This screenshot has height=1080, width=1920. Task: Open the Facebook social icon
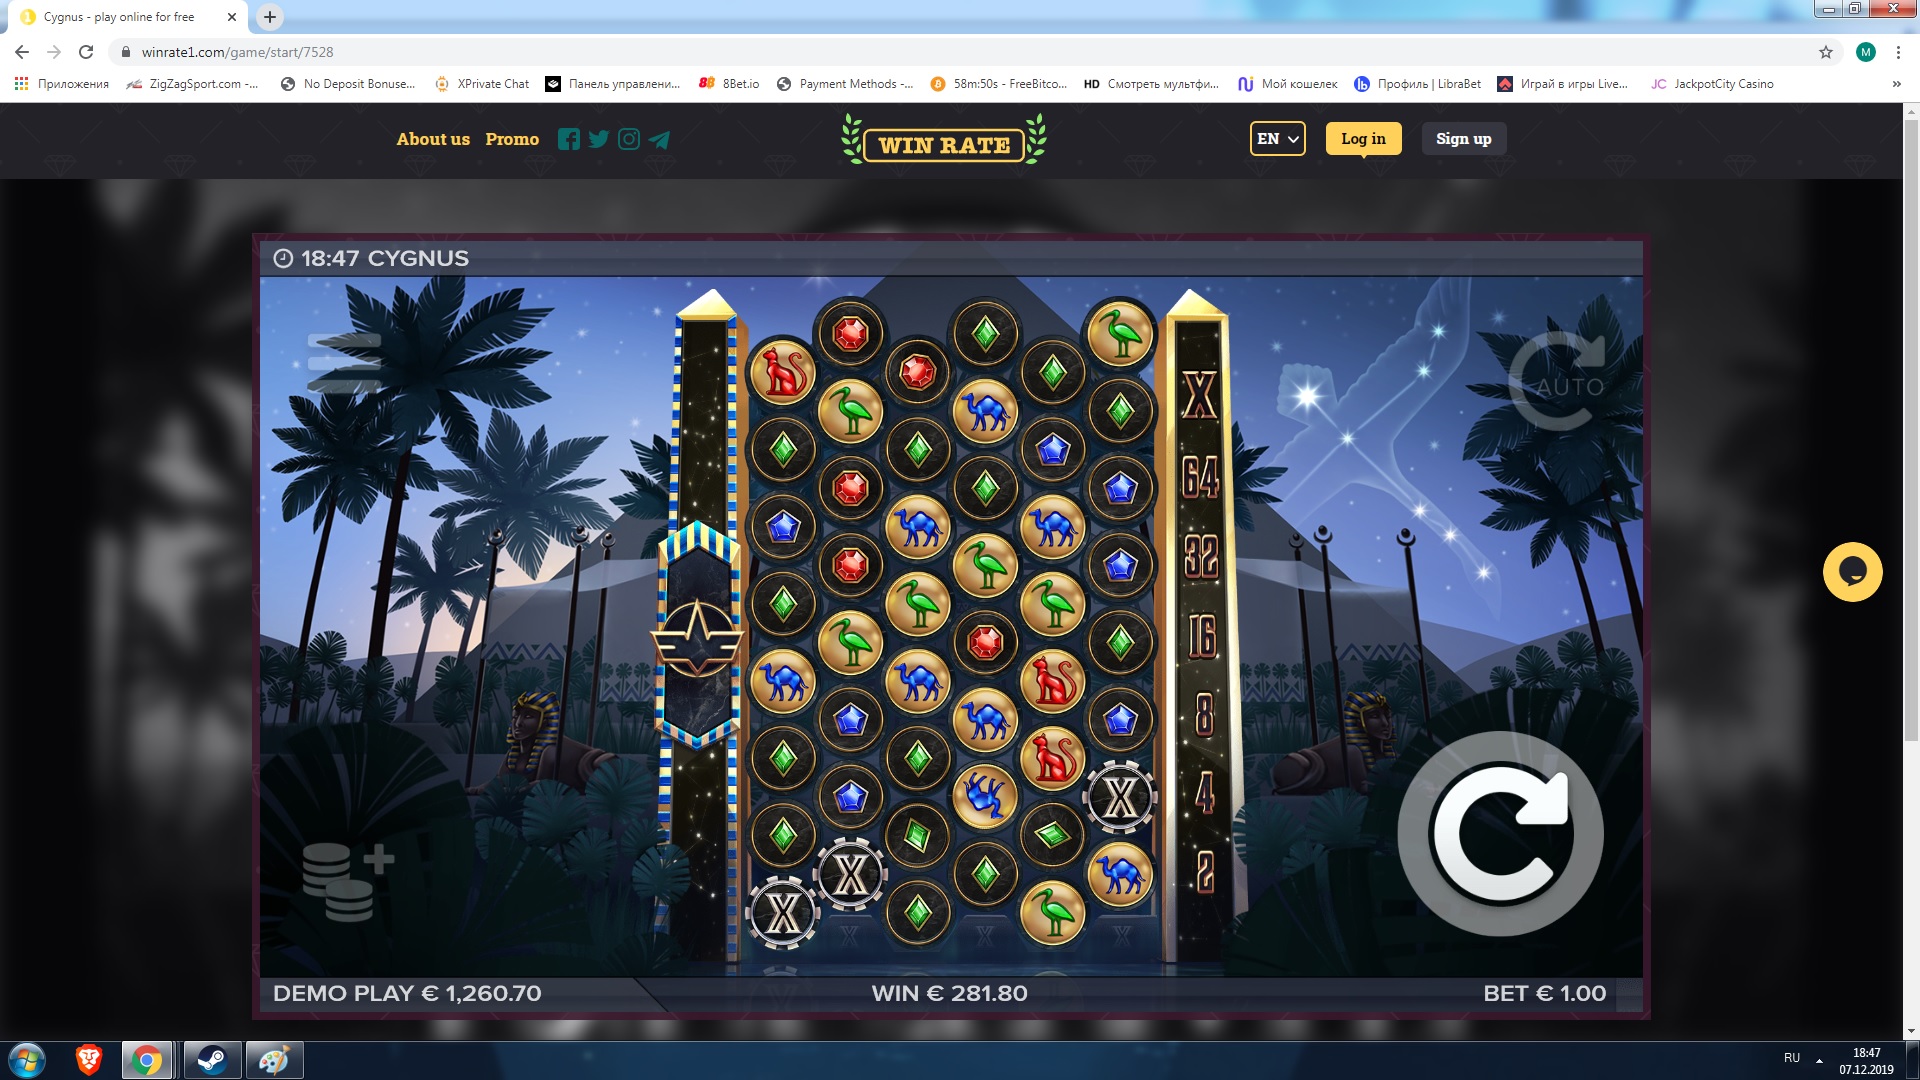[x=568, y=140]
